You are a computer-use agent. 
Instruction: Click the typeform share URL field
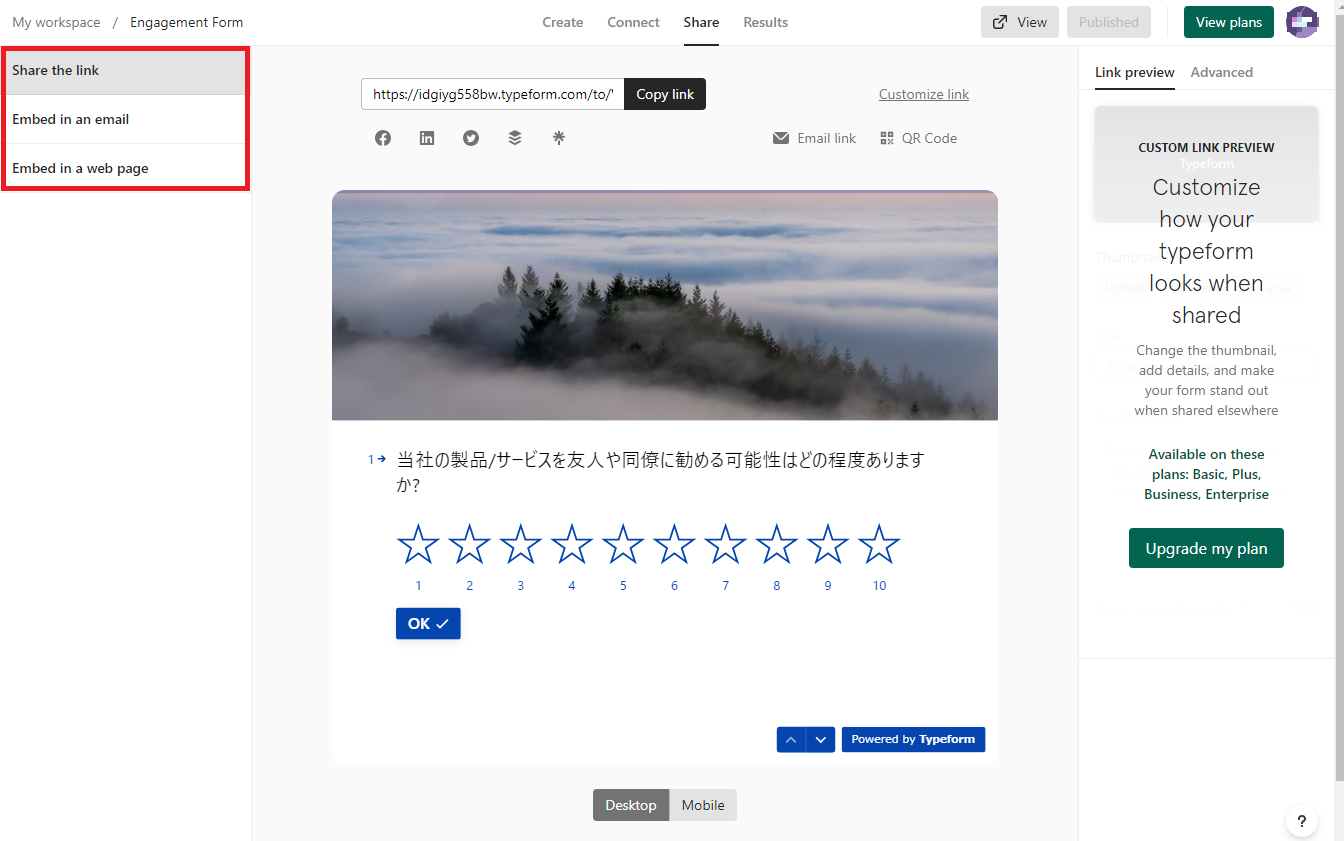coord(492,94)
